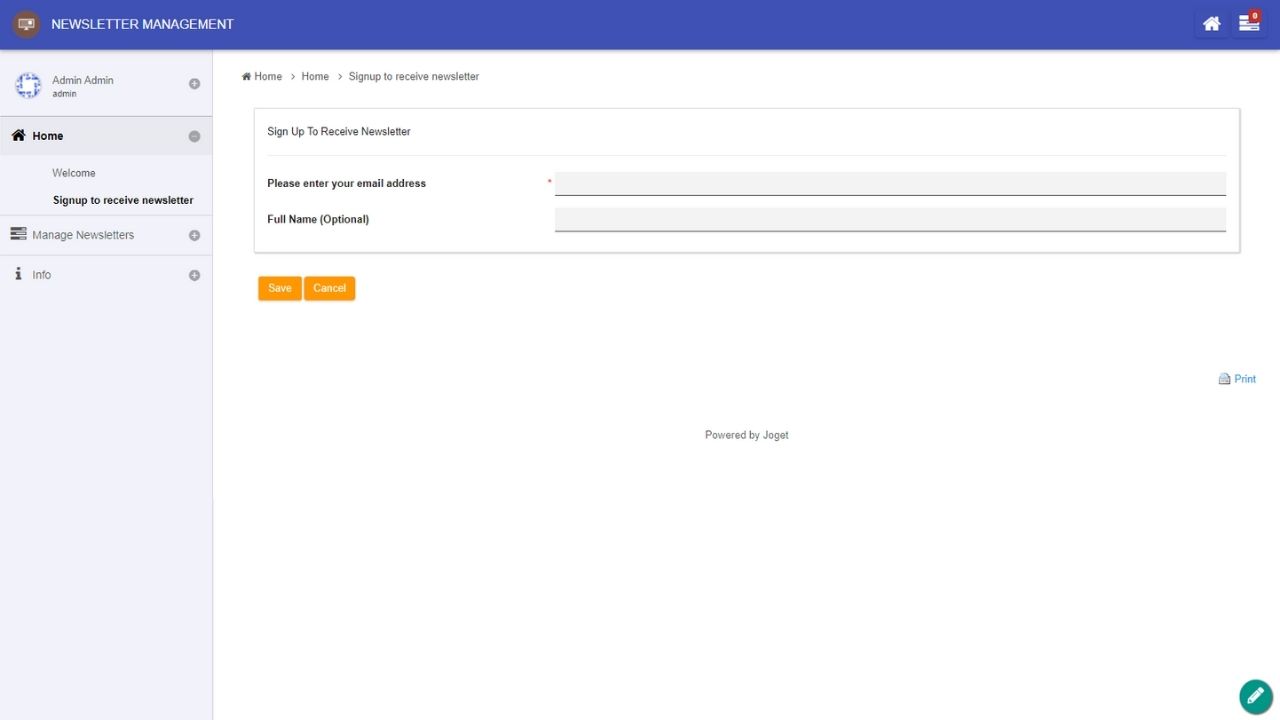The image size is (1280, 720).
Task: Click the "Please enter your email address" label
Action: [346, 183]
